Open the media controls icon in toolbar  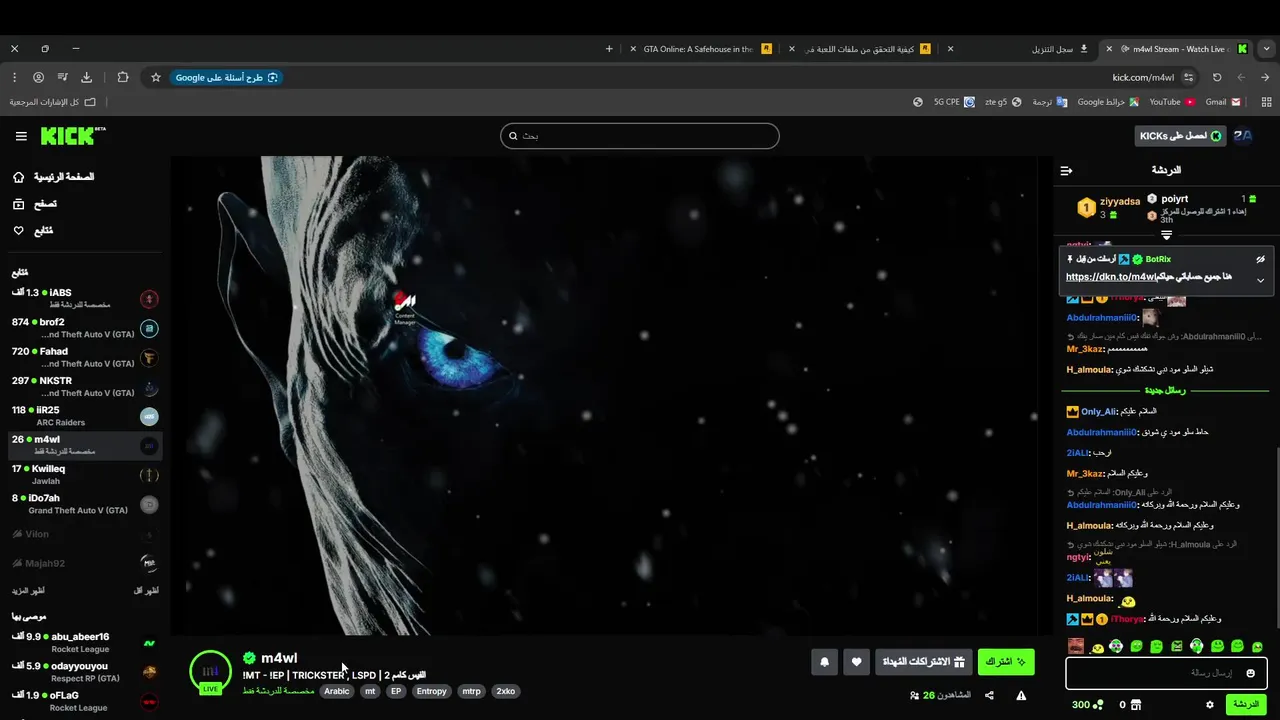pos(62,77)
